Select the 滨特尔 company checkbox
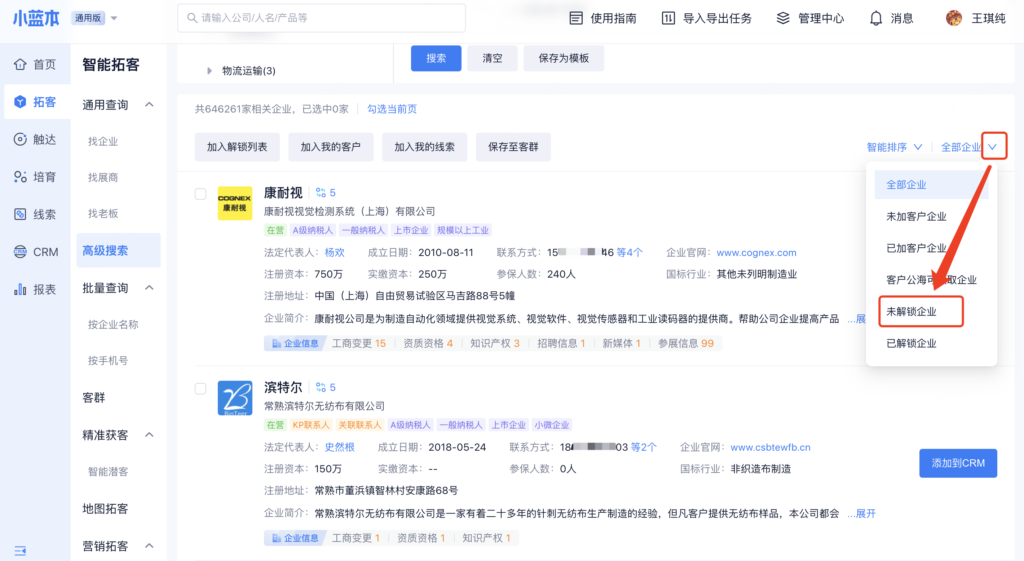1024x561 pixels. pyautogui.click(x=200, y=388)
